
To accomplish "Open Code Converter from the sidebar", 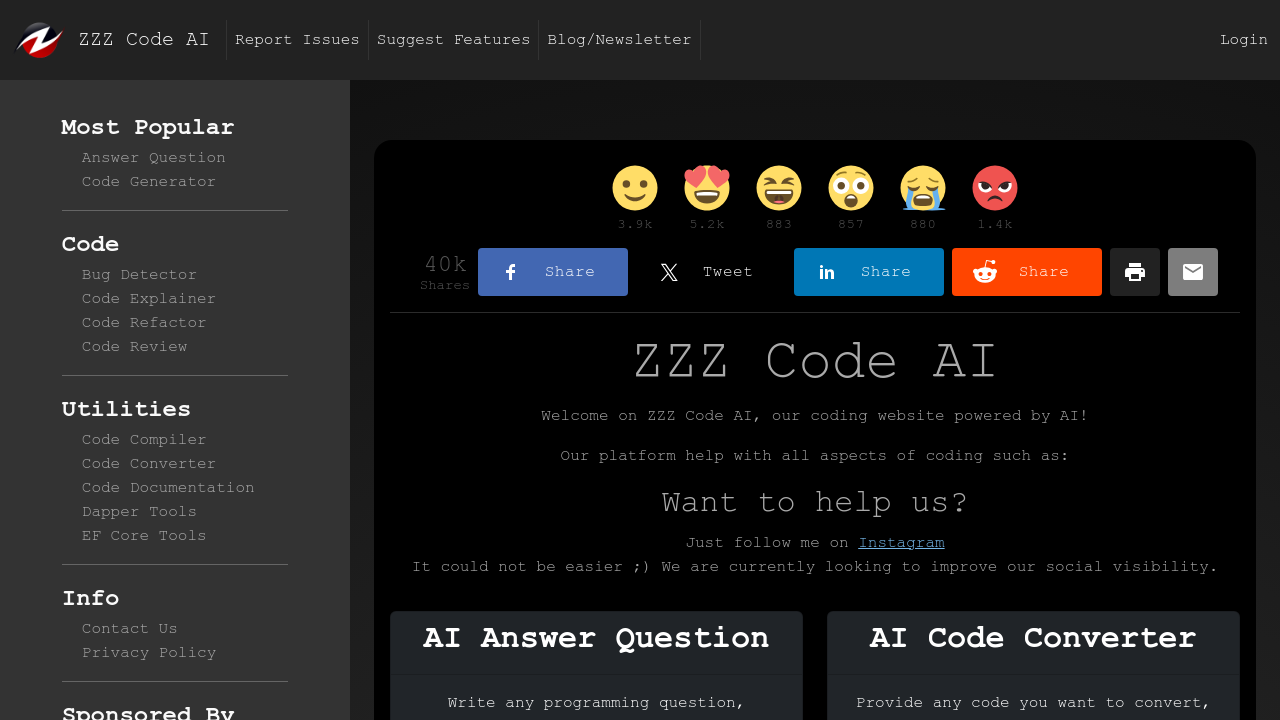I will point(148,463).
